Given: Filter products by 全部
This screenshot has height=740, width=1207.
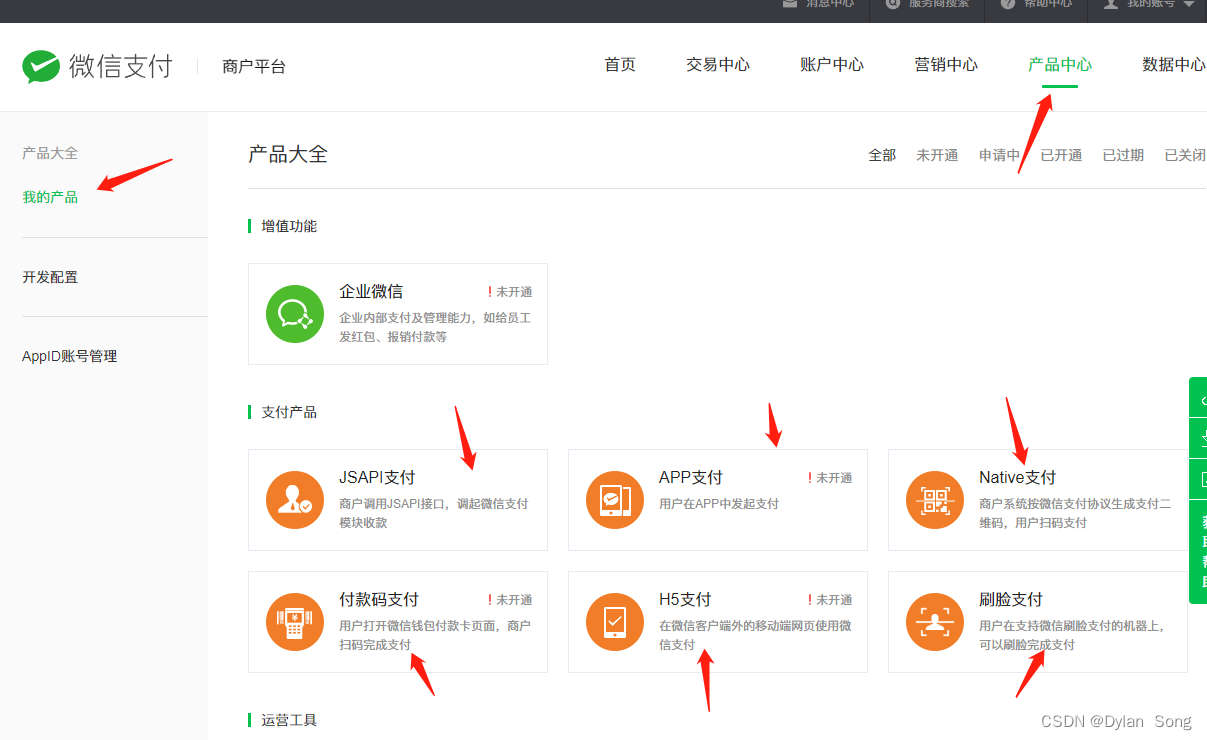Looking at the screenshot, I should pos(882,155).
